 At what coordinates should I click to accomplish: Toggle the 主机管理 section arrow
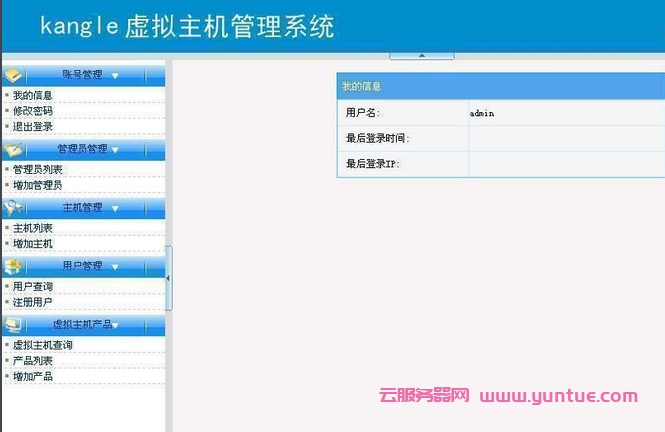(x=113, y=208)
